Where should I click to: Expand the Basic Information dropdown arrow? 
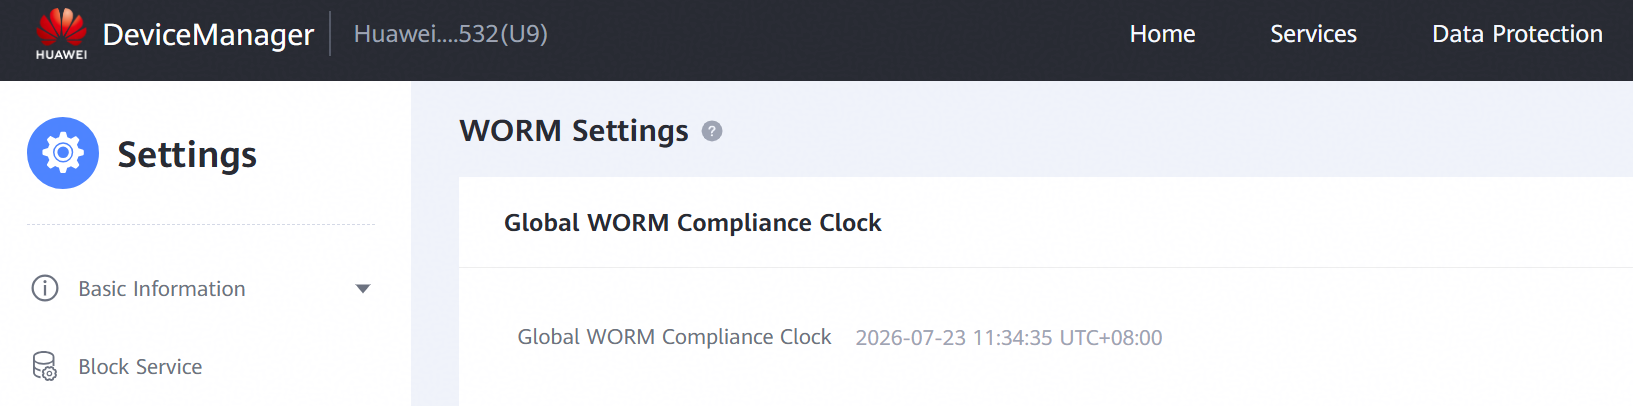pyautogui.click(x=363, y=289)
